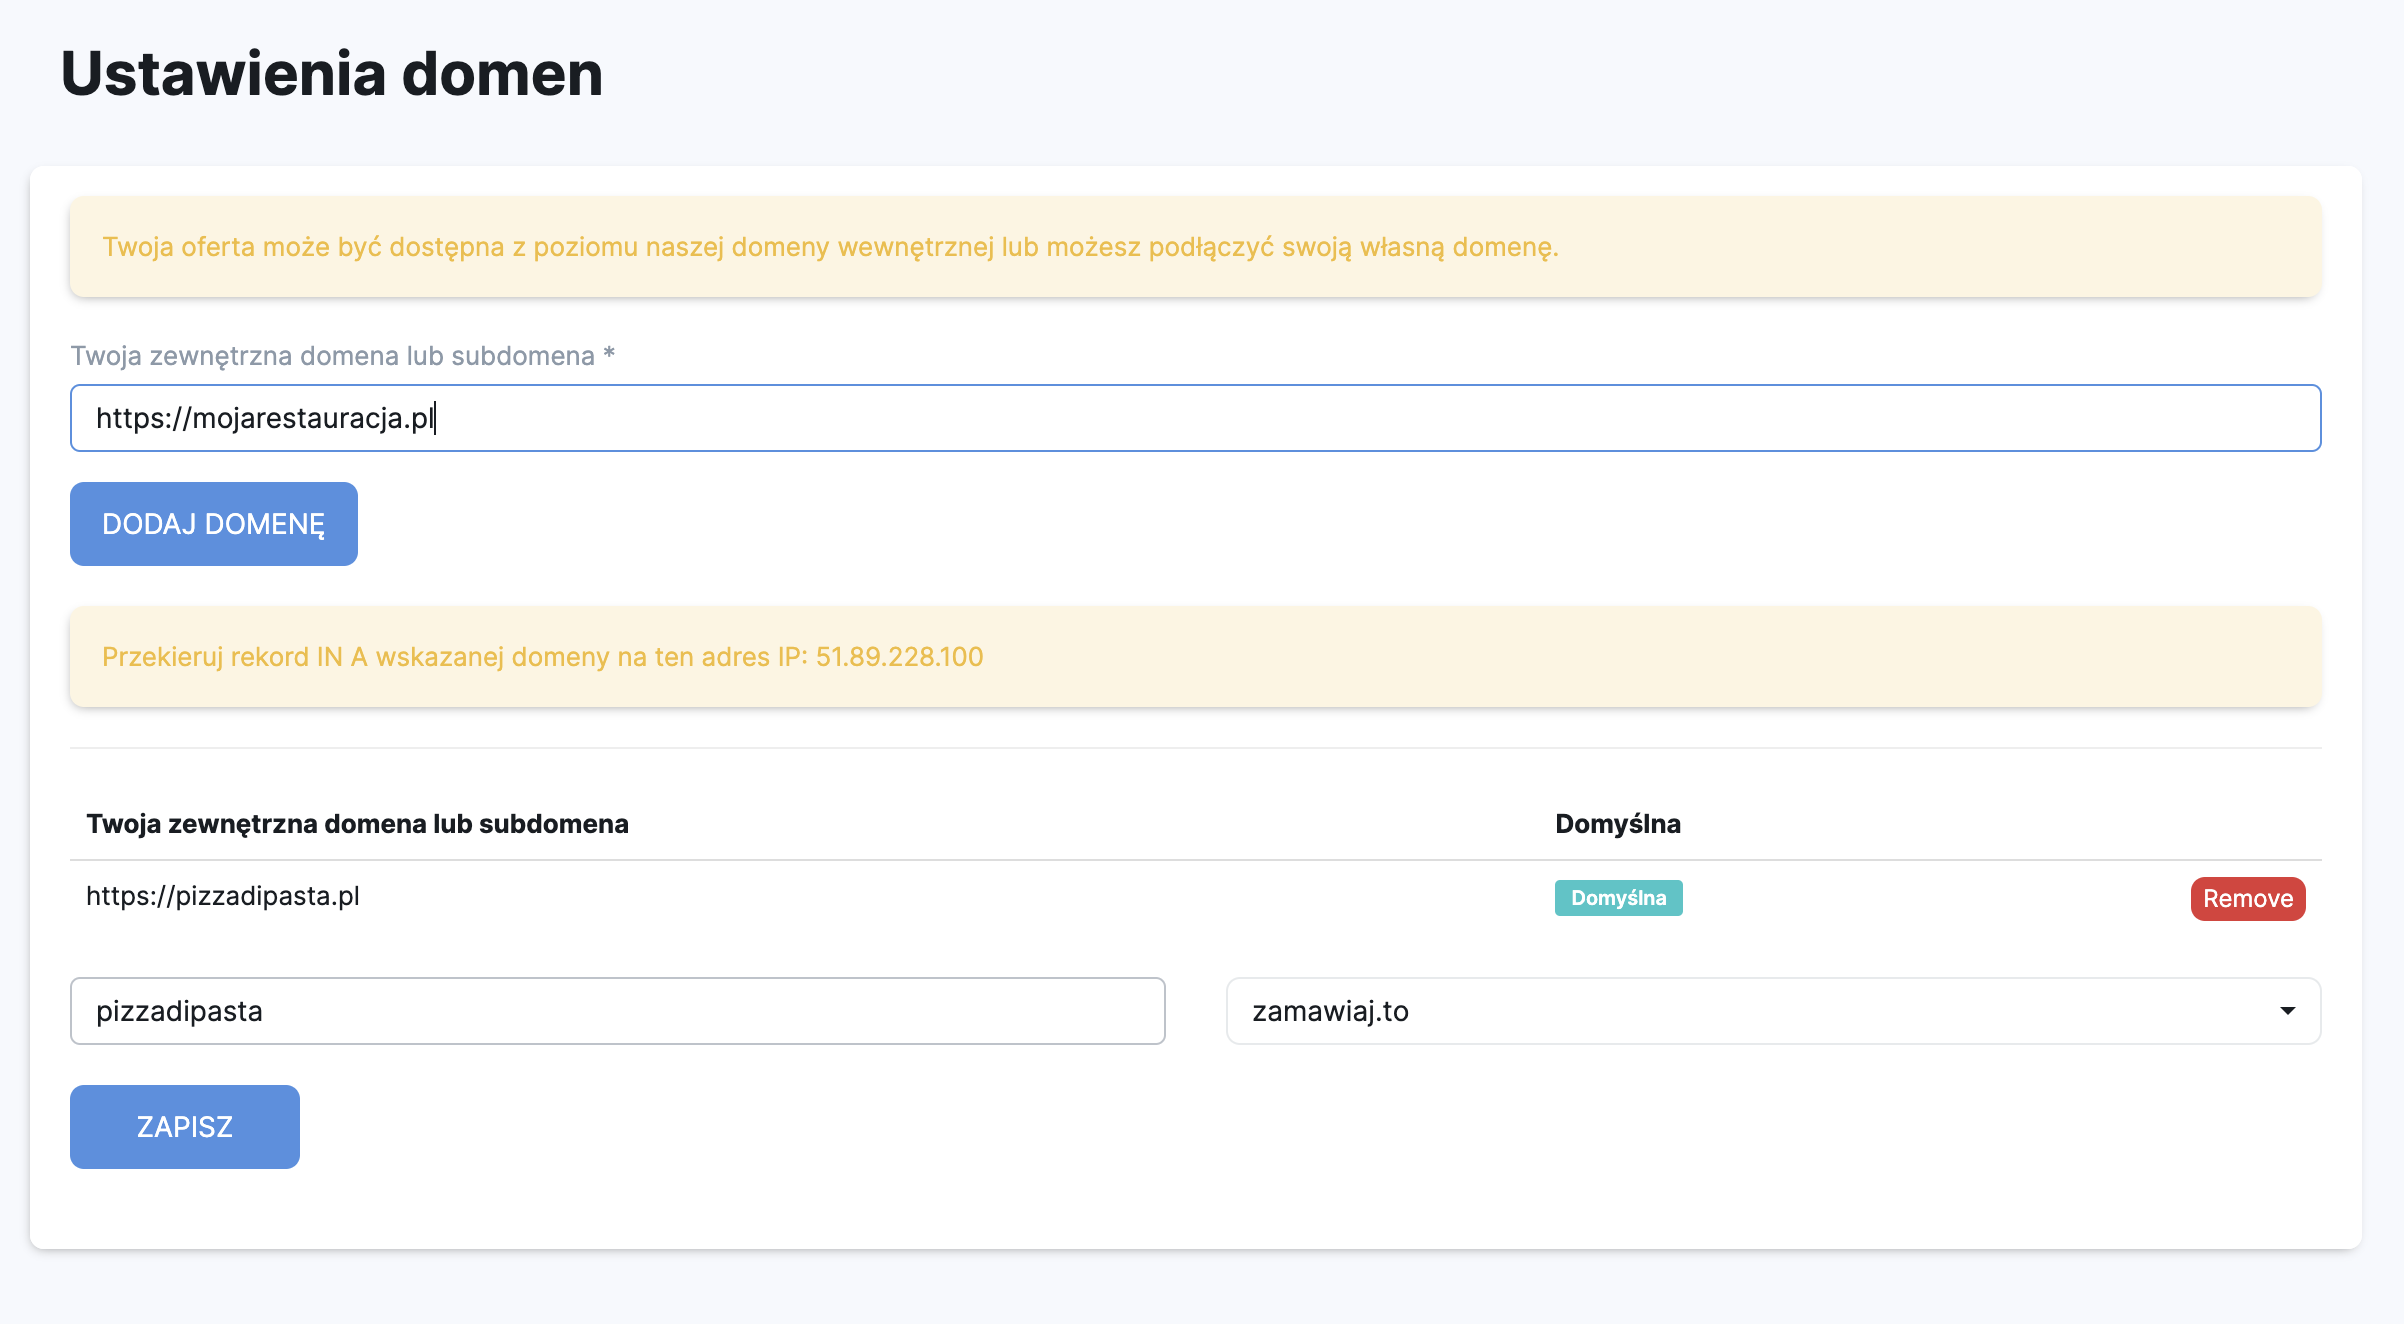
Task: Click the external domain input field
Action: pyautogui.click(x=1195, y=418)
